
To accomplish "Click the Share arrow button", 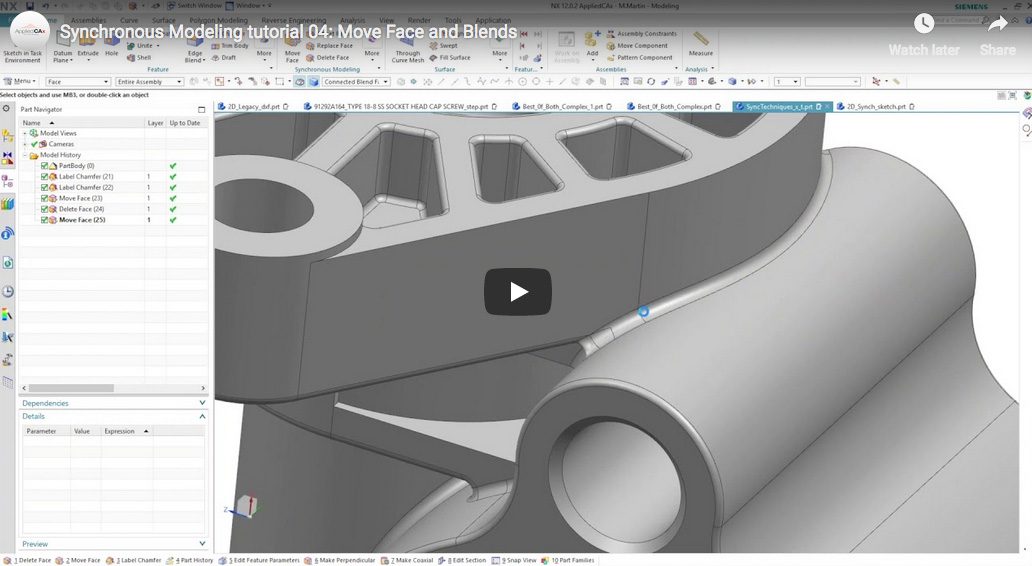I will pyautogui.click(x=997, y=34).
